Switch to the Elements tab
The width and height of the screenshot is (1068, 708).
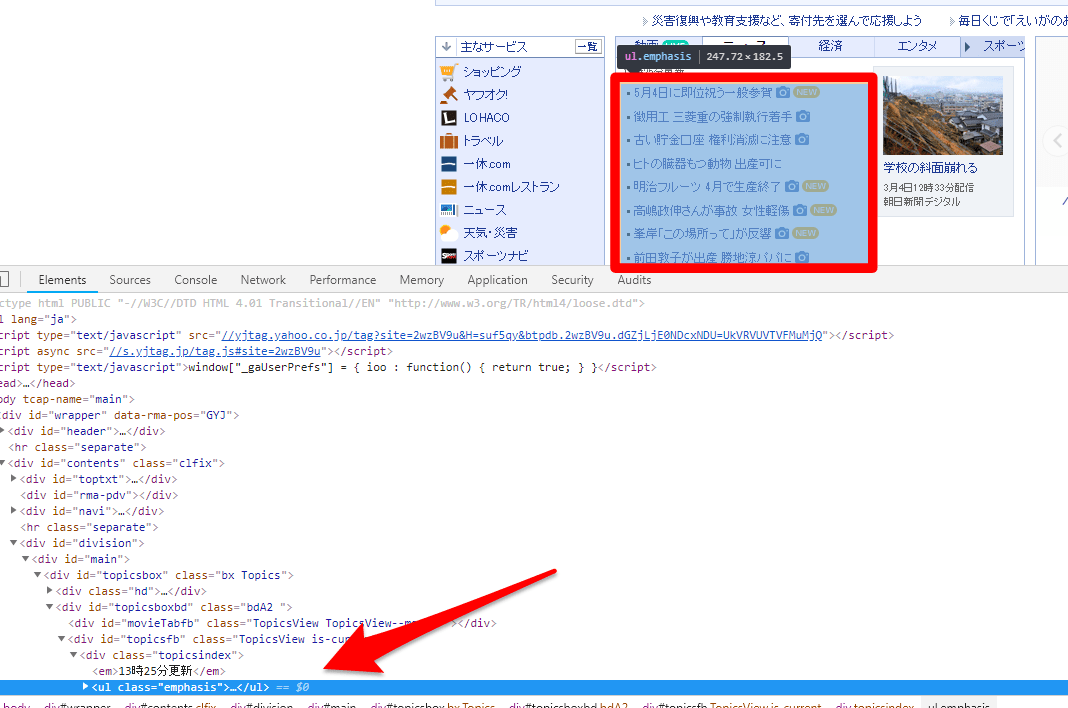tap(63, 280)
